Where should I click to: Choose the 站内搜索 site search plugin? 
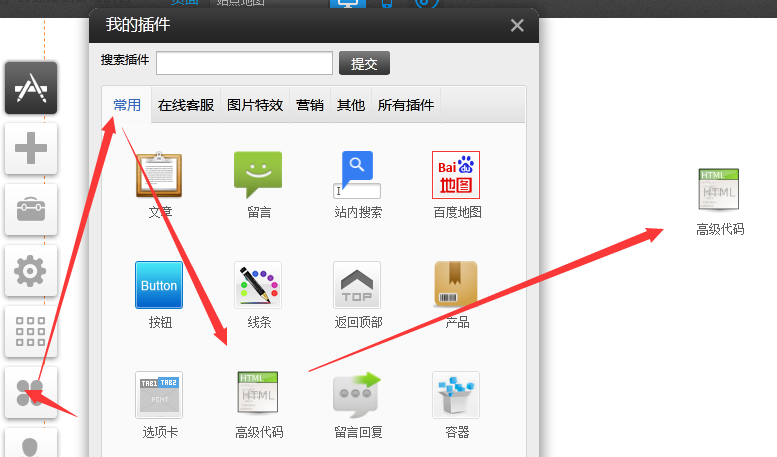pos(357,176)
